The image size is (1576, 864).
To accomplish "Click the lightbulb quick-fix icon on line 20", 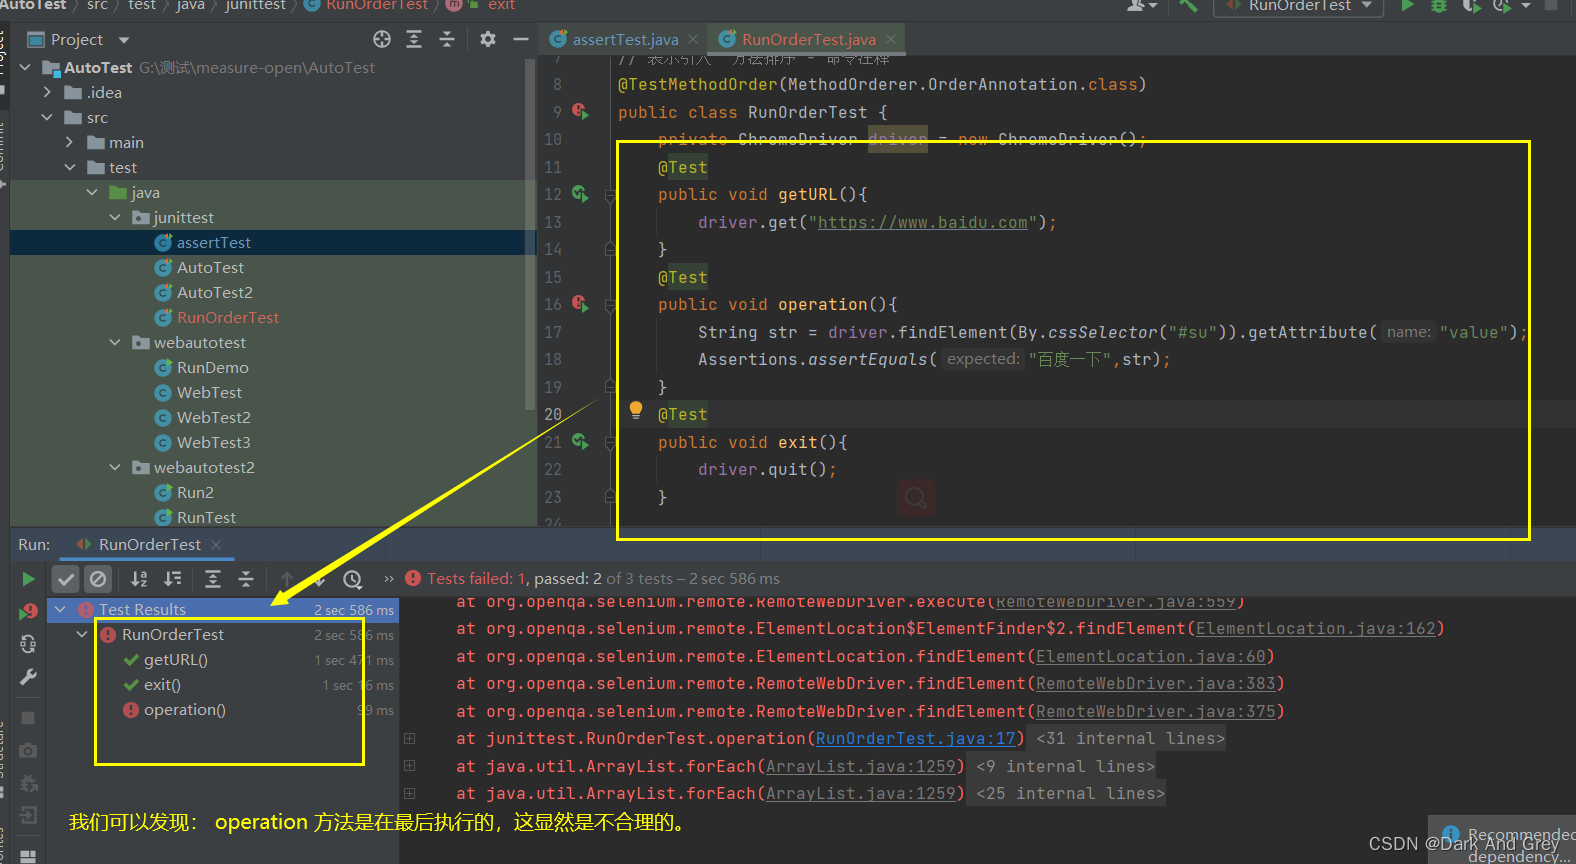I will (x=636, y=410).
